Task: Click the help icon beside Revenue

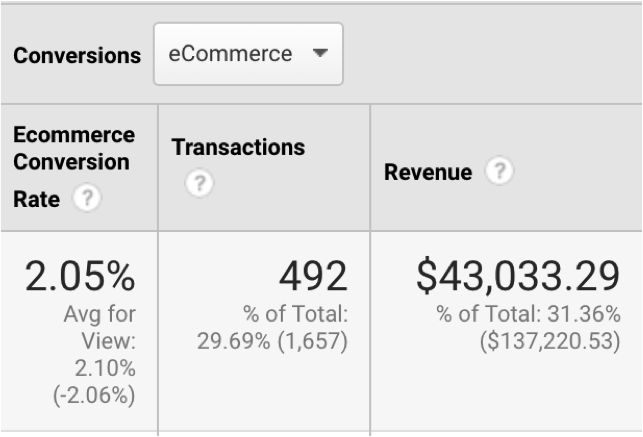Action: (499, 171)
